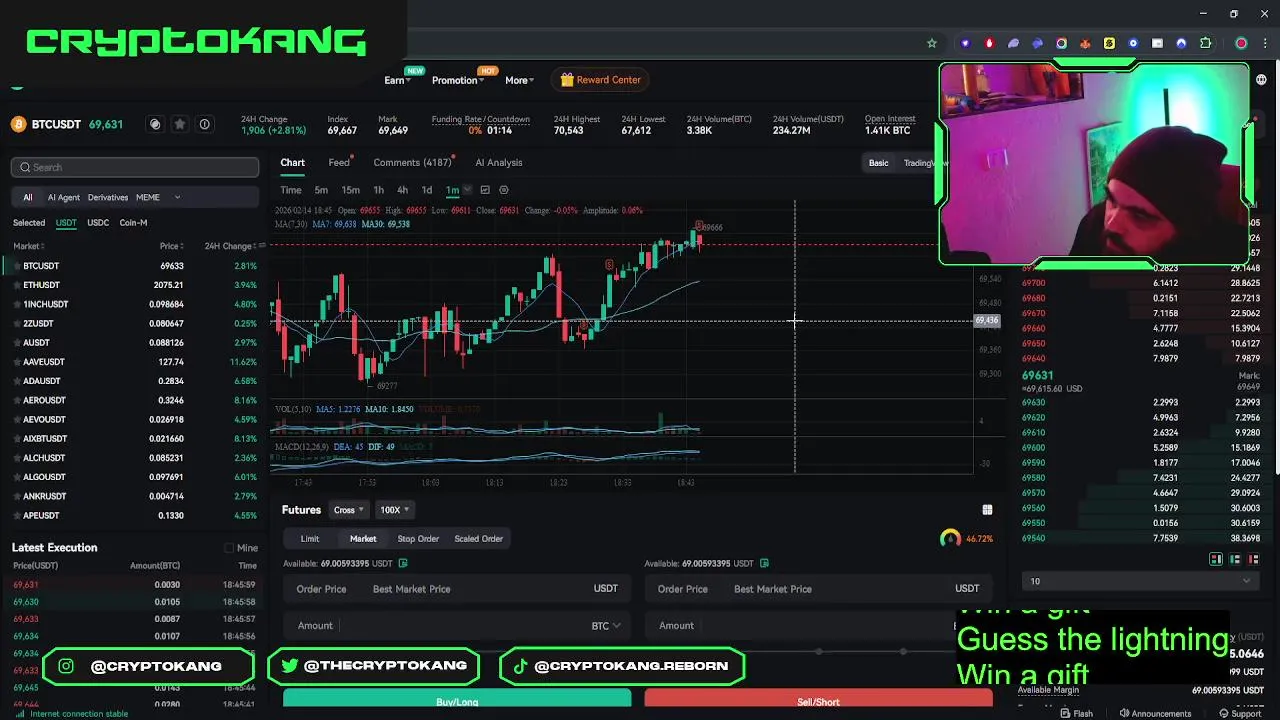Open the chart settings hexagon icon

point(504,190)
